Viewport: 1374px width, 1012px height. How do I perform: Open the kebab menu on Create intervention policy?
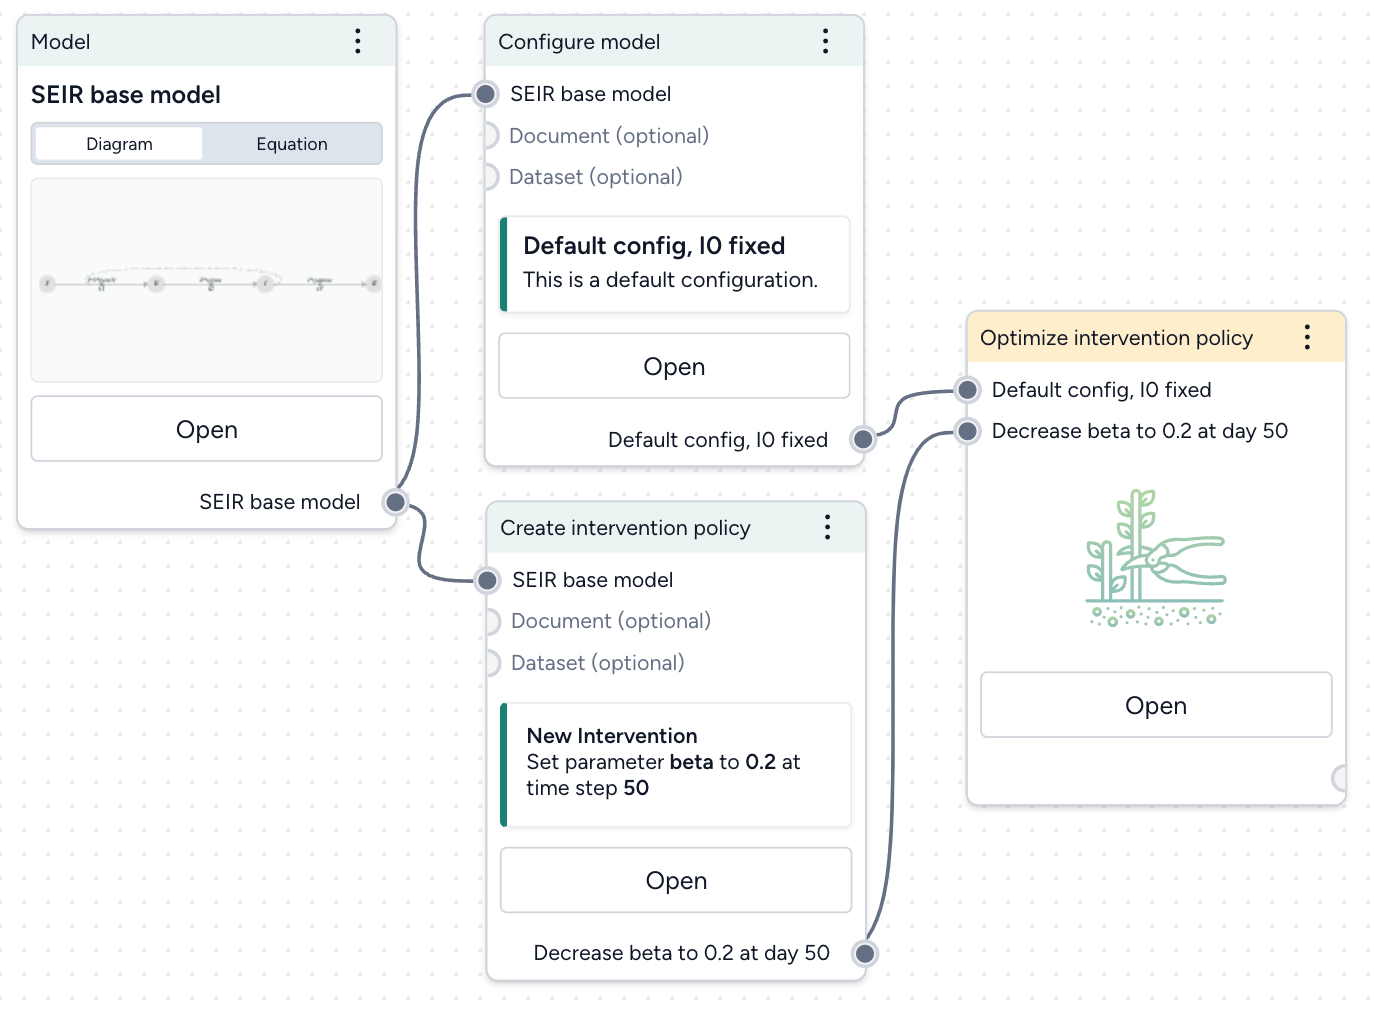(x=828, y=527)
